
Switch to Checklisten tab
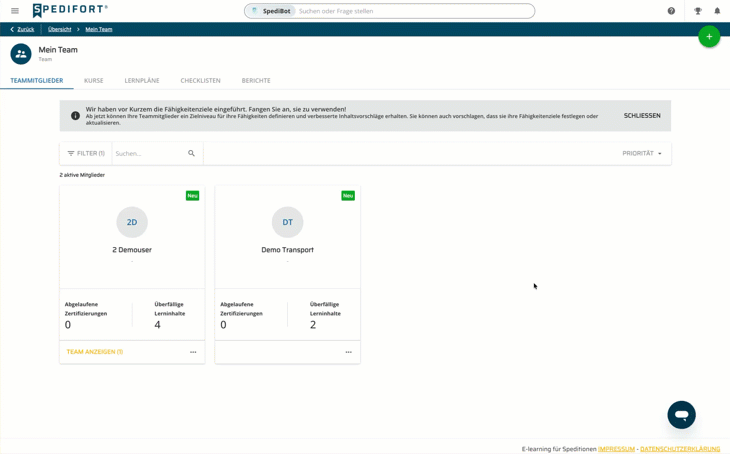201,81
